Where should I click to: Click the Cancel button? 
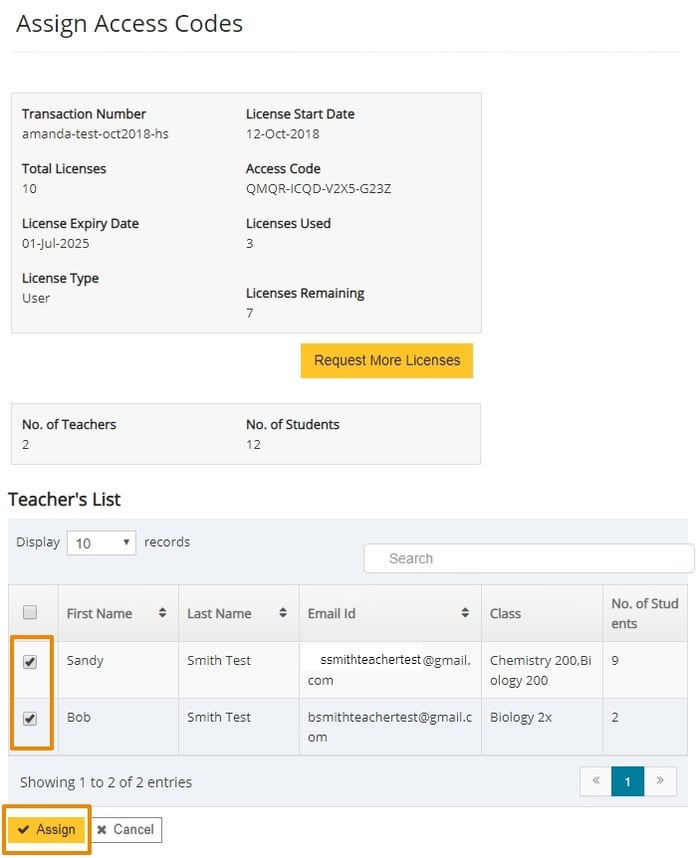click(x=126, y=830)
